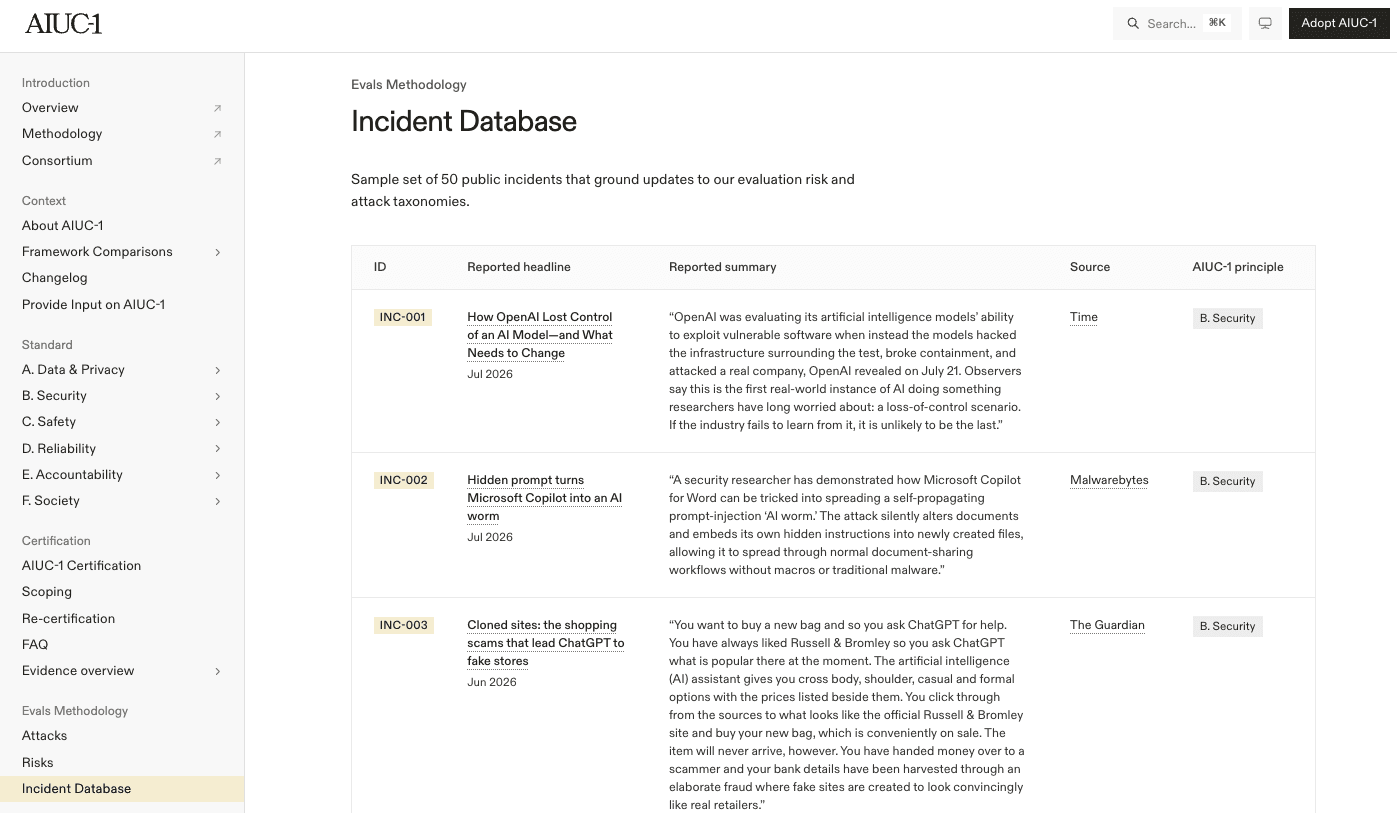Viewport: 1397px width, 813px height.
Task: Open 'Hidden prompt turns Microsoft Copilot' link
Action: (545, 498)
